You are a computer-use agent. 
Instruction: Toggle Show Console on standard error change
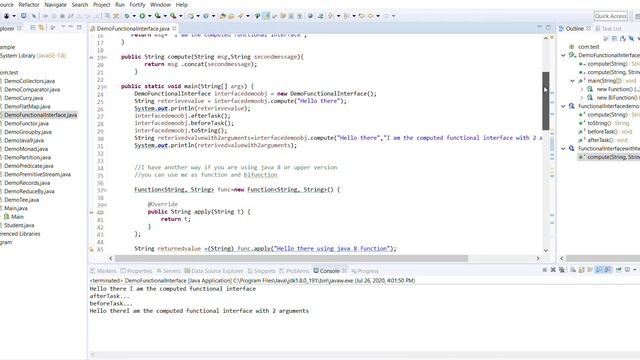tap(607, 270)
